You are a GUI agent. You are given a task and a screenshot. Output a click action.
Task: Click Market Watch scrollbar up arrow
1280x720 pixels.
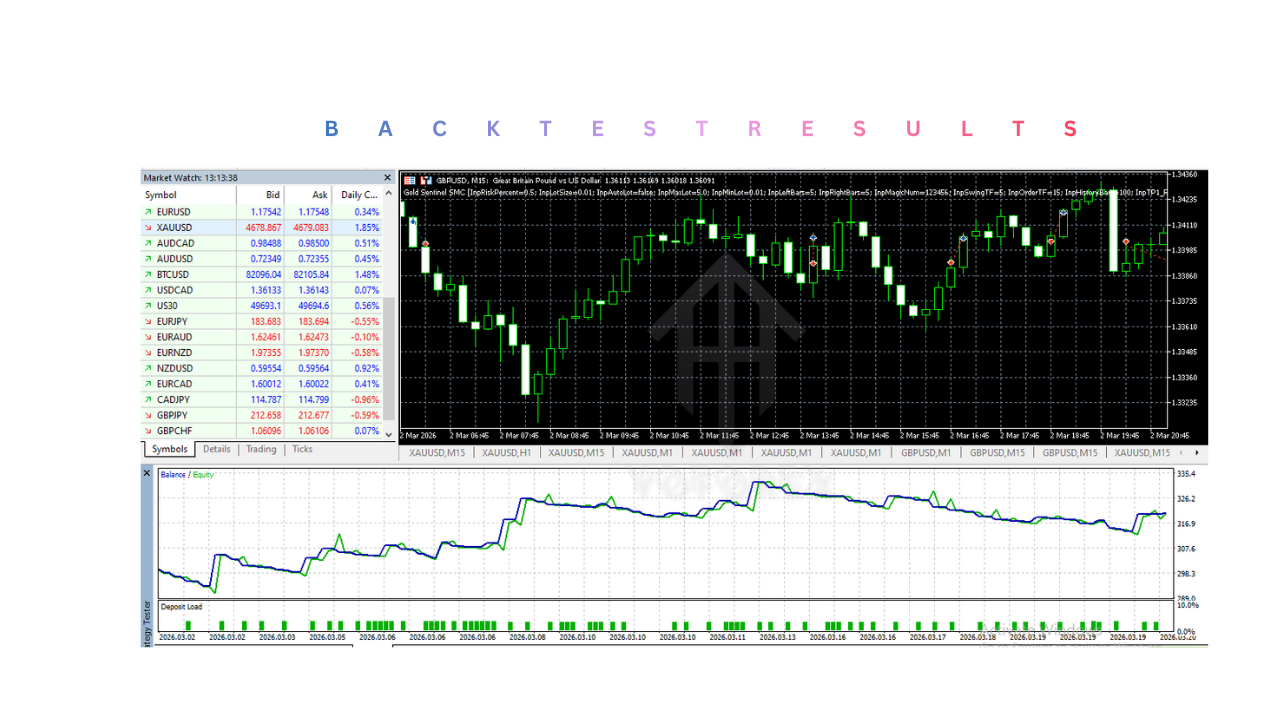click(x=389, y=194)
